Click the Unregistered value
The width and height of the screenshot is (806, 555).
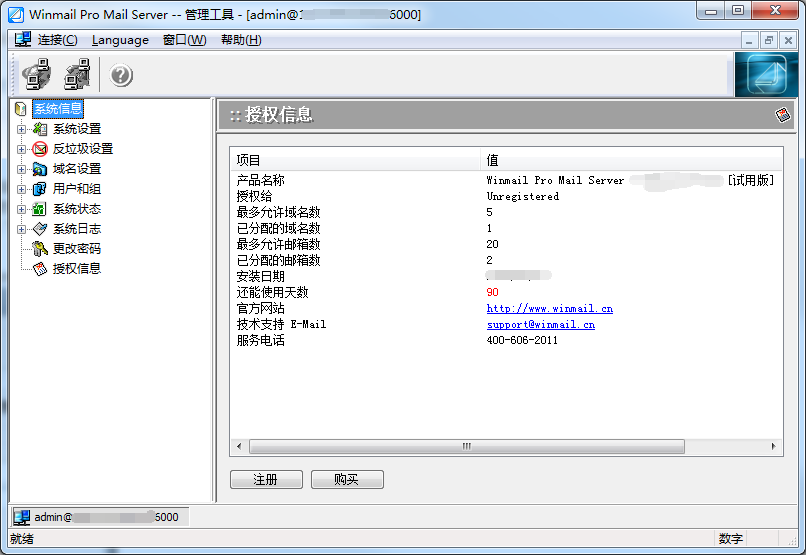pos(523,196)
